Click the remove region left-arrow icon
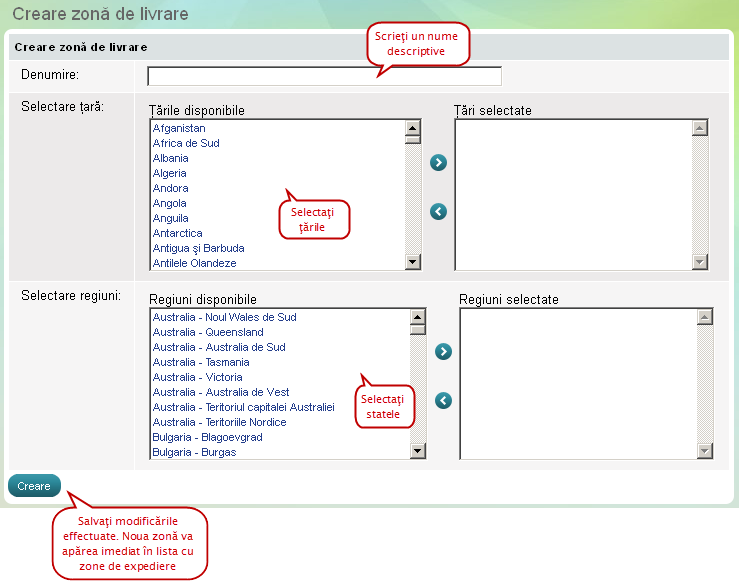This screenshot has height=583, width=739. [443, 401]
